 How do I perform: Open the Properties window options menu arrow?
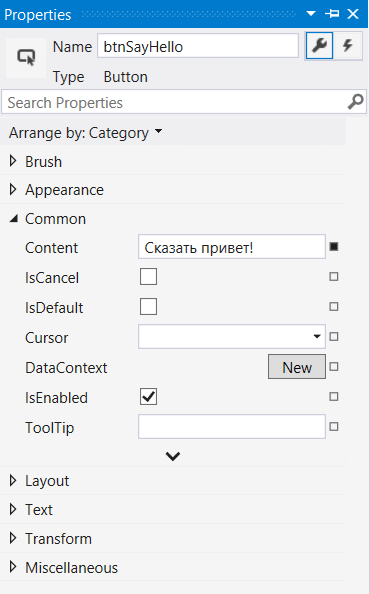311,14
